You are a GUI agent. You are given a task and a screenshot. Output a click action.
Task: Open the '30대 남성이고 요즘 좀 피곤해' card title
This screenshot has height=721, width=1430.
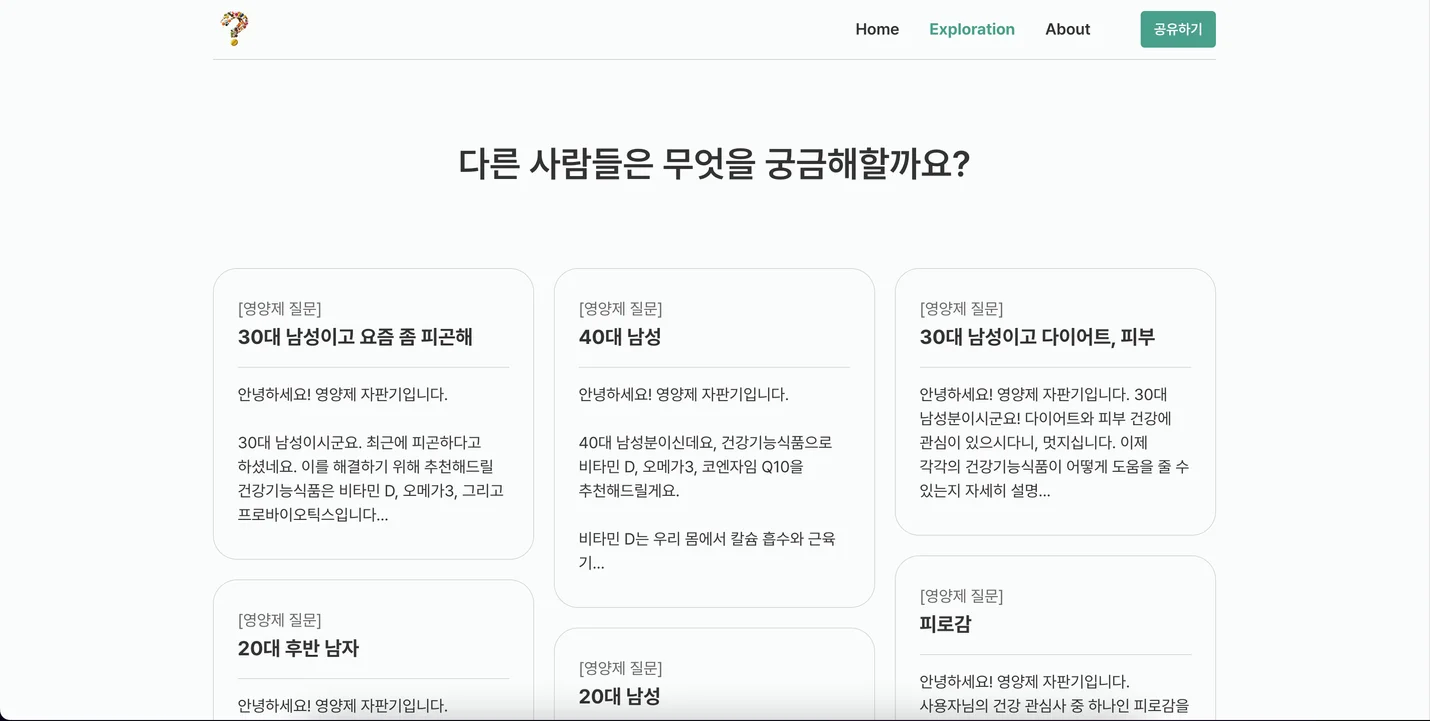click(x=355, y=337)
